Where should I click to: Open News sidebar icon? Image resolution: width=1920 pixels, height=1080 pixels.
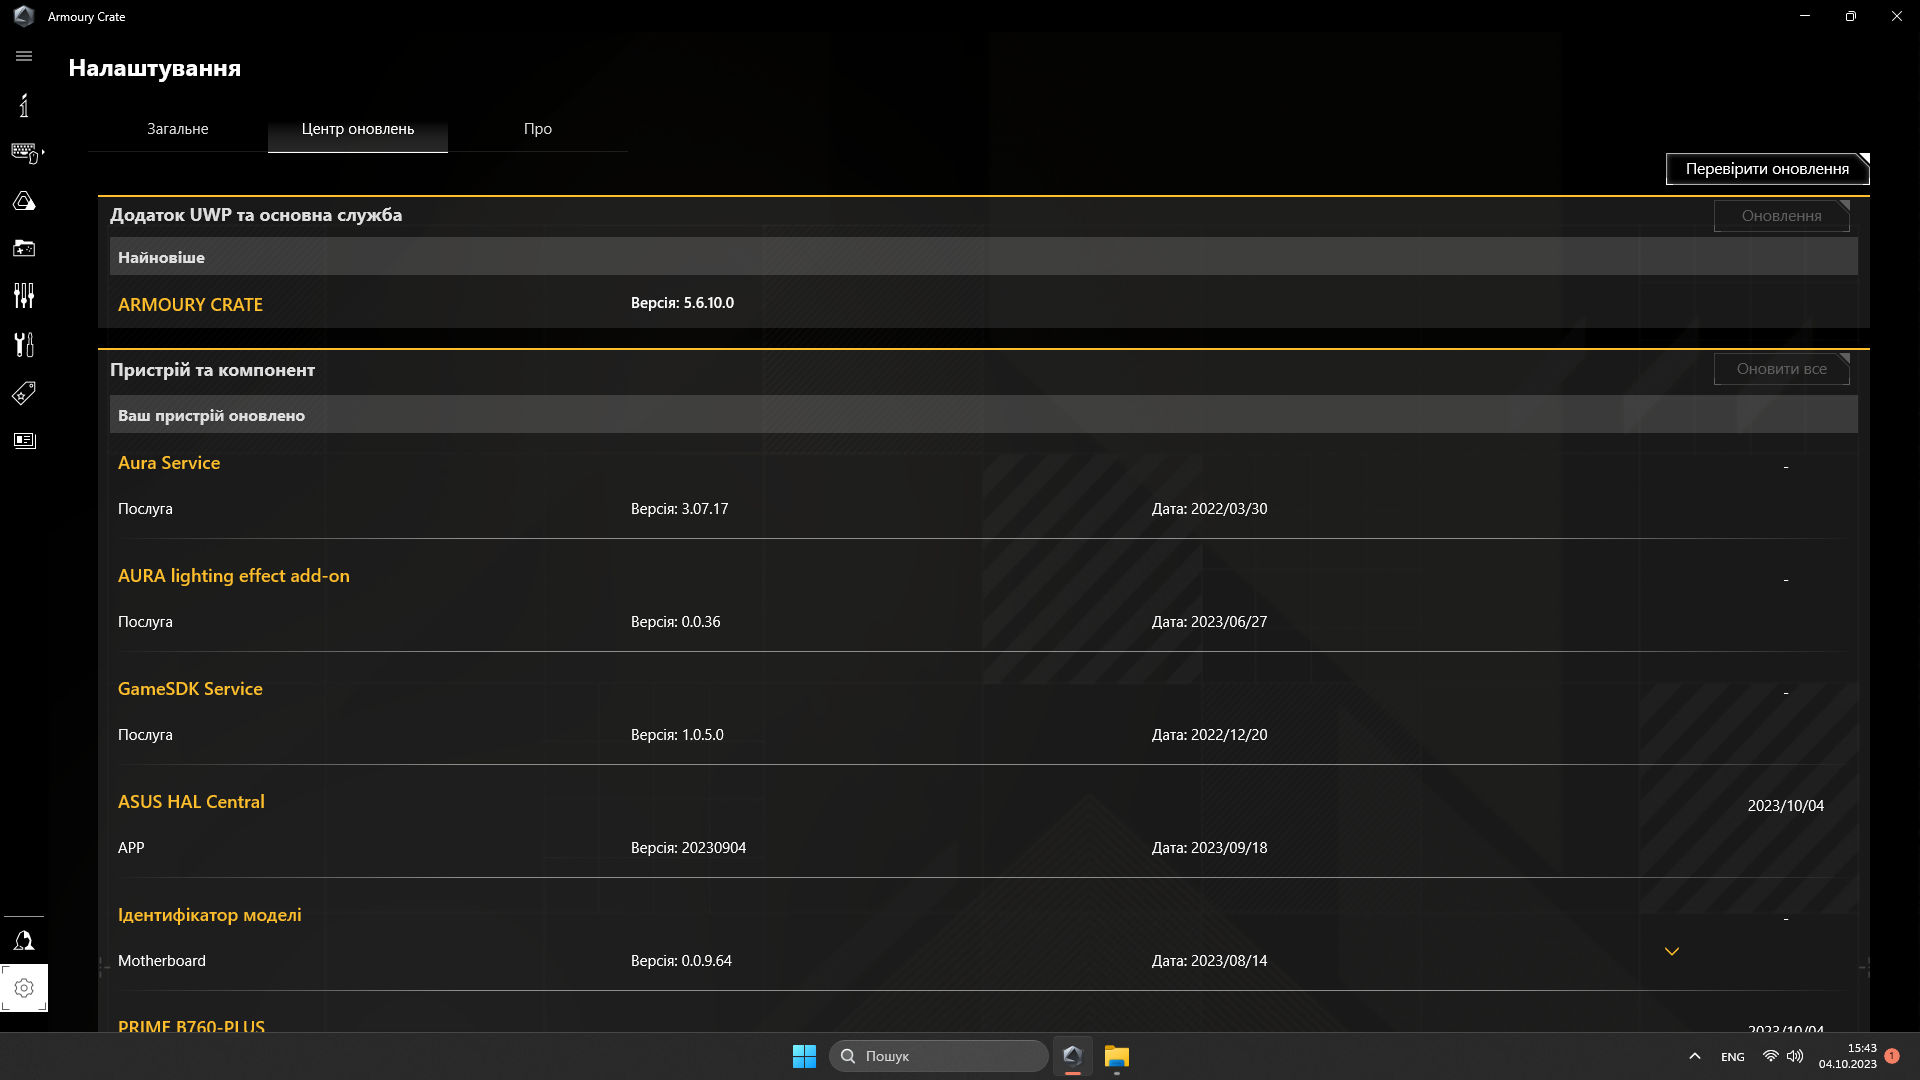(24, 441)
